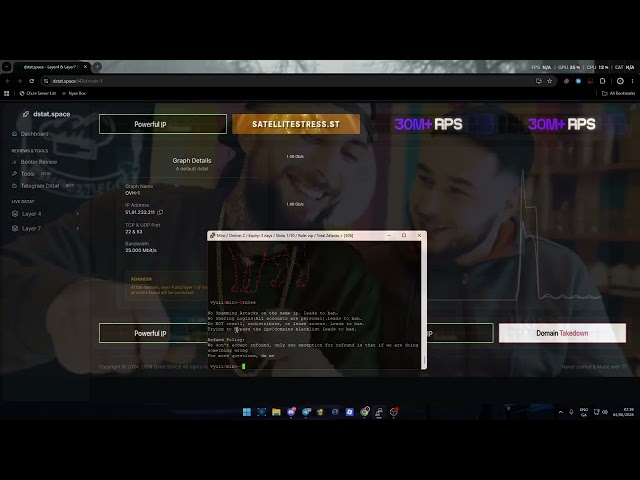Open Booter Review in the sidebar
The image size is (640, 480).
click(x=35, y=162)
